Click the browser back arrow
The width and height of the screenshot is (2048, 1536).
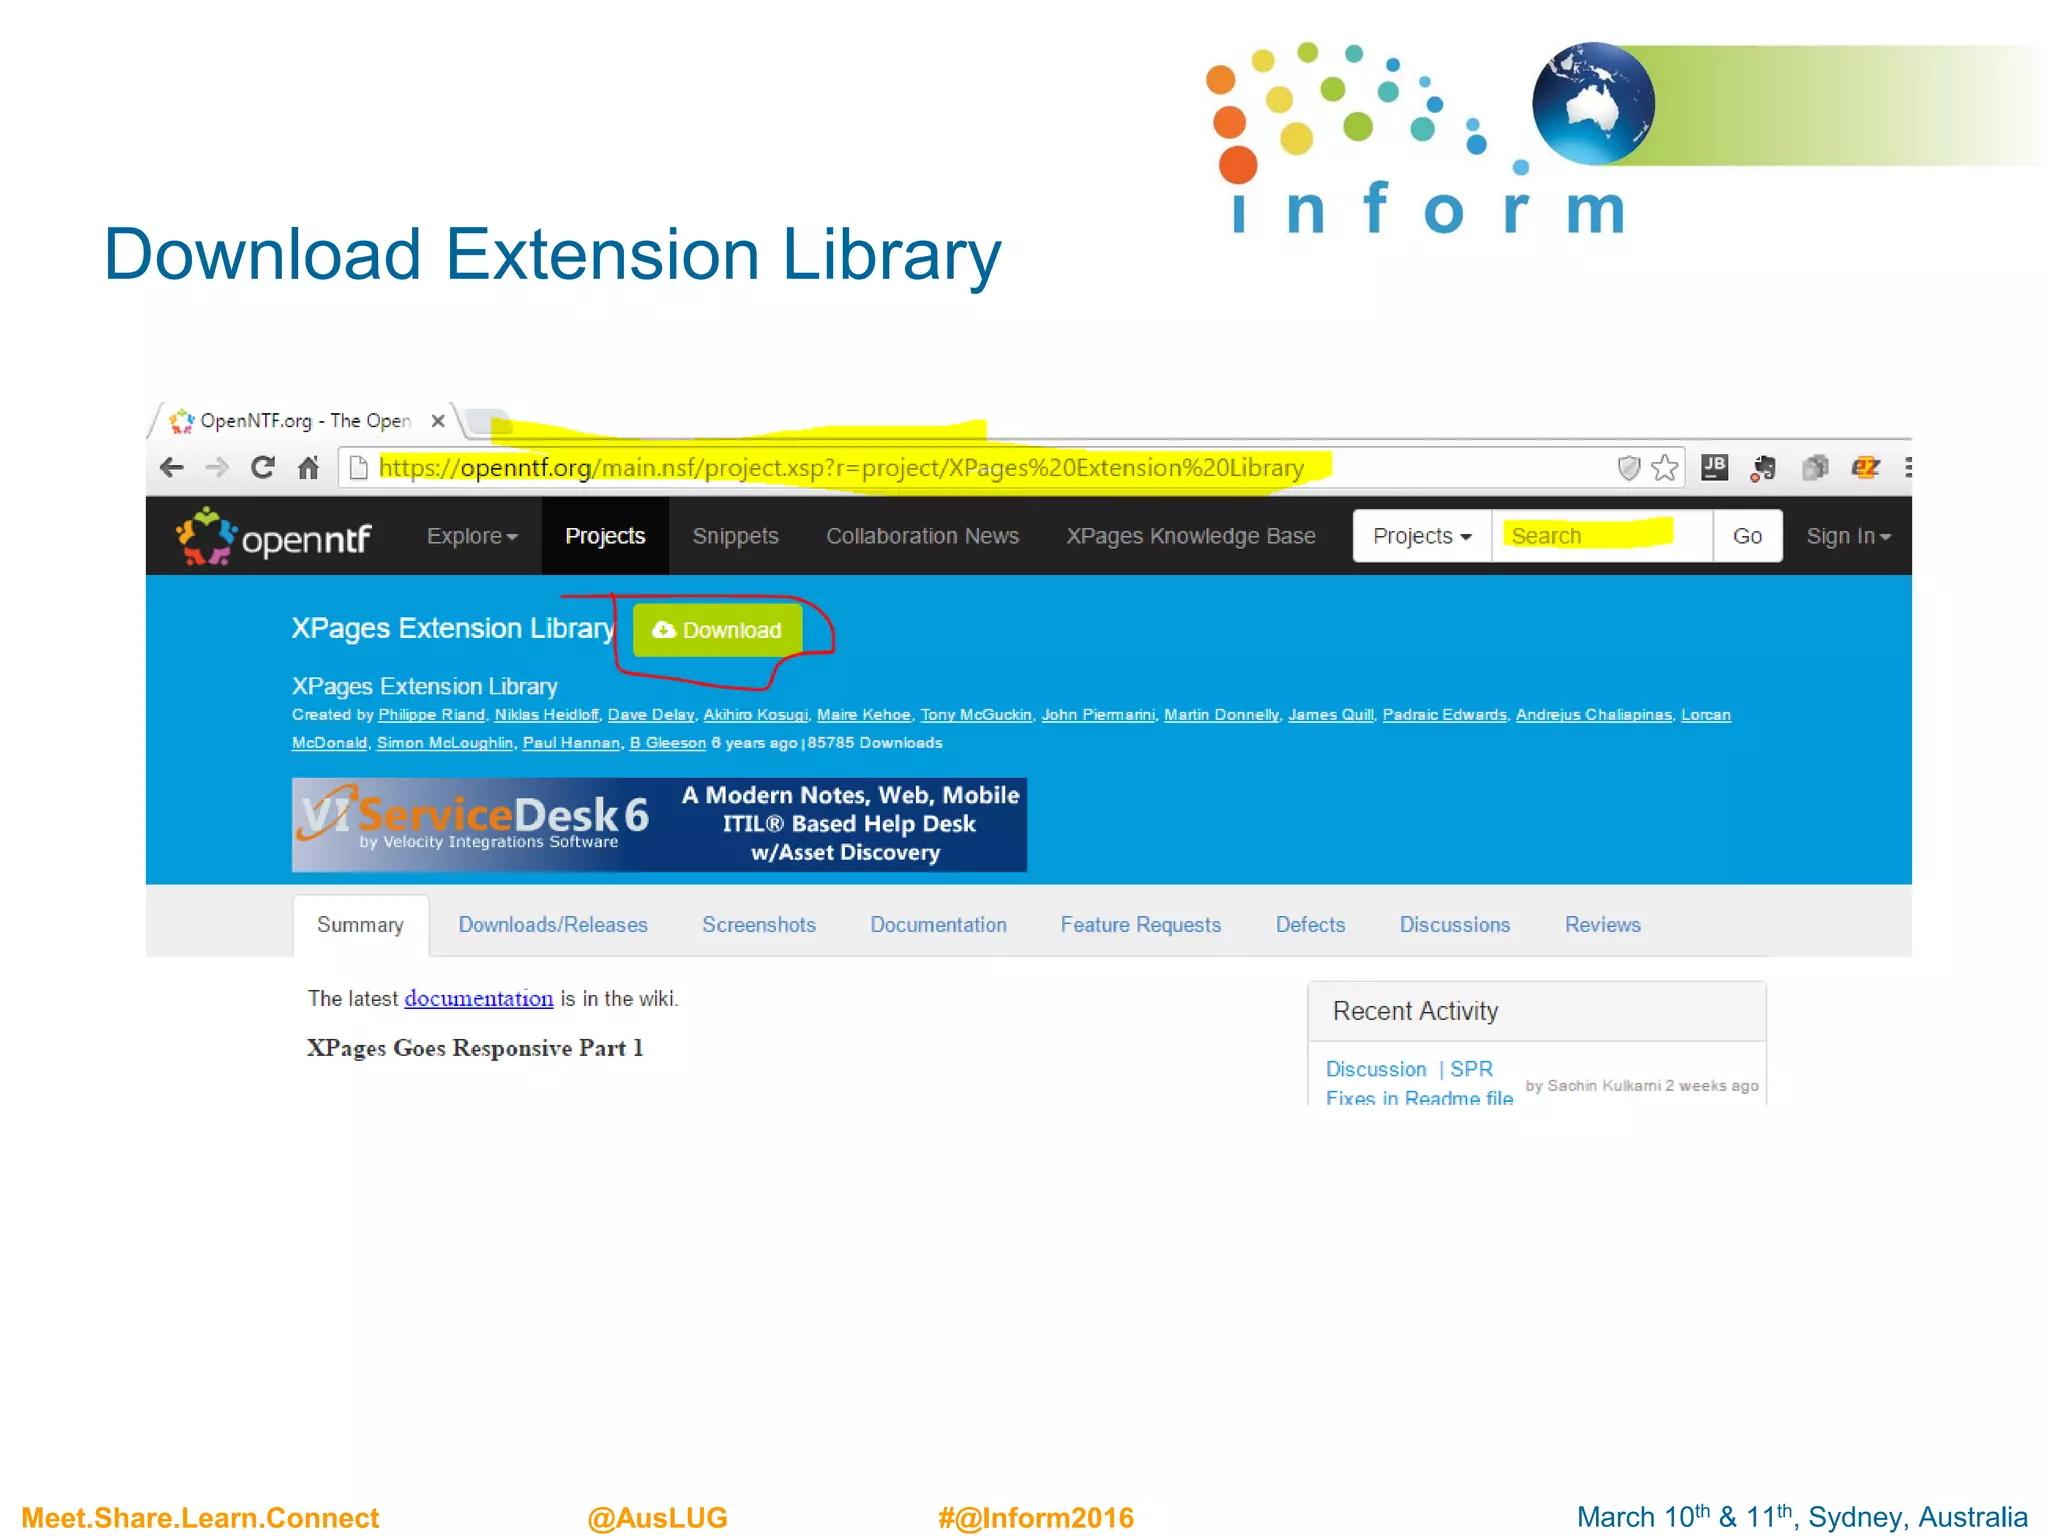click(x=172, y=467)
